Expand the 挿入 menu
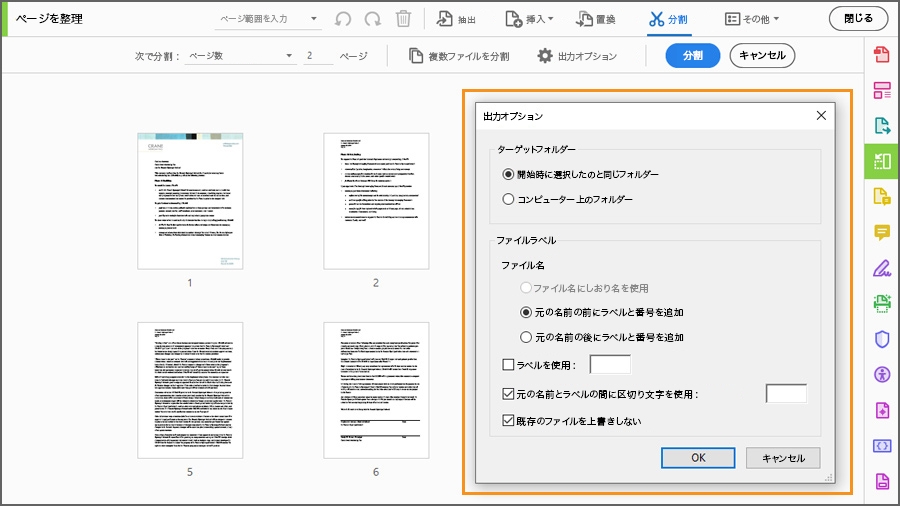 pos(529,19)
